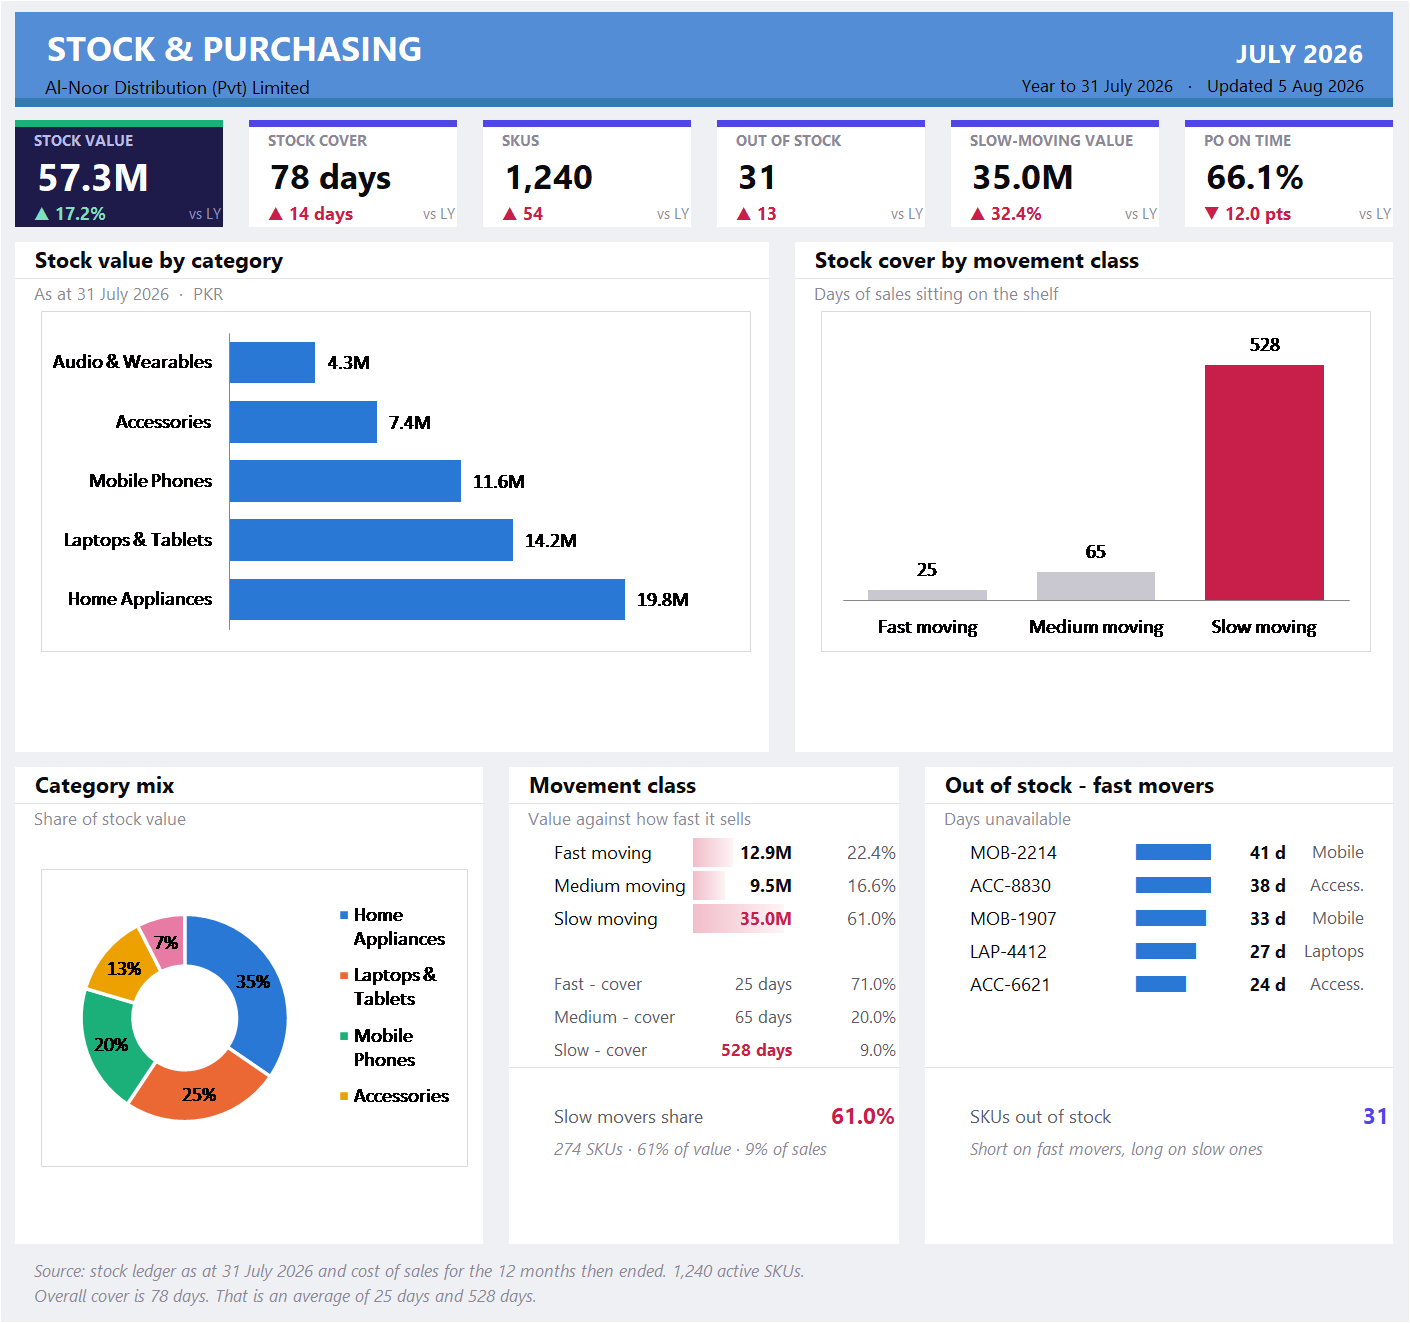The image size is (1410, 1323).
Task: Click the up triangle in the Out of Stock card
Action: (744, 214)
